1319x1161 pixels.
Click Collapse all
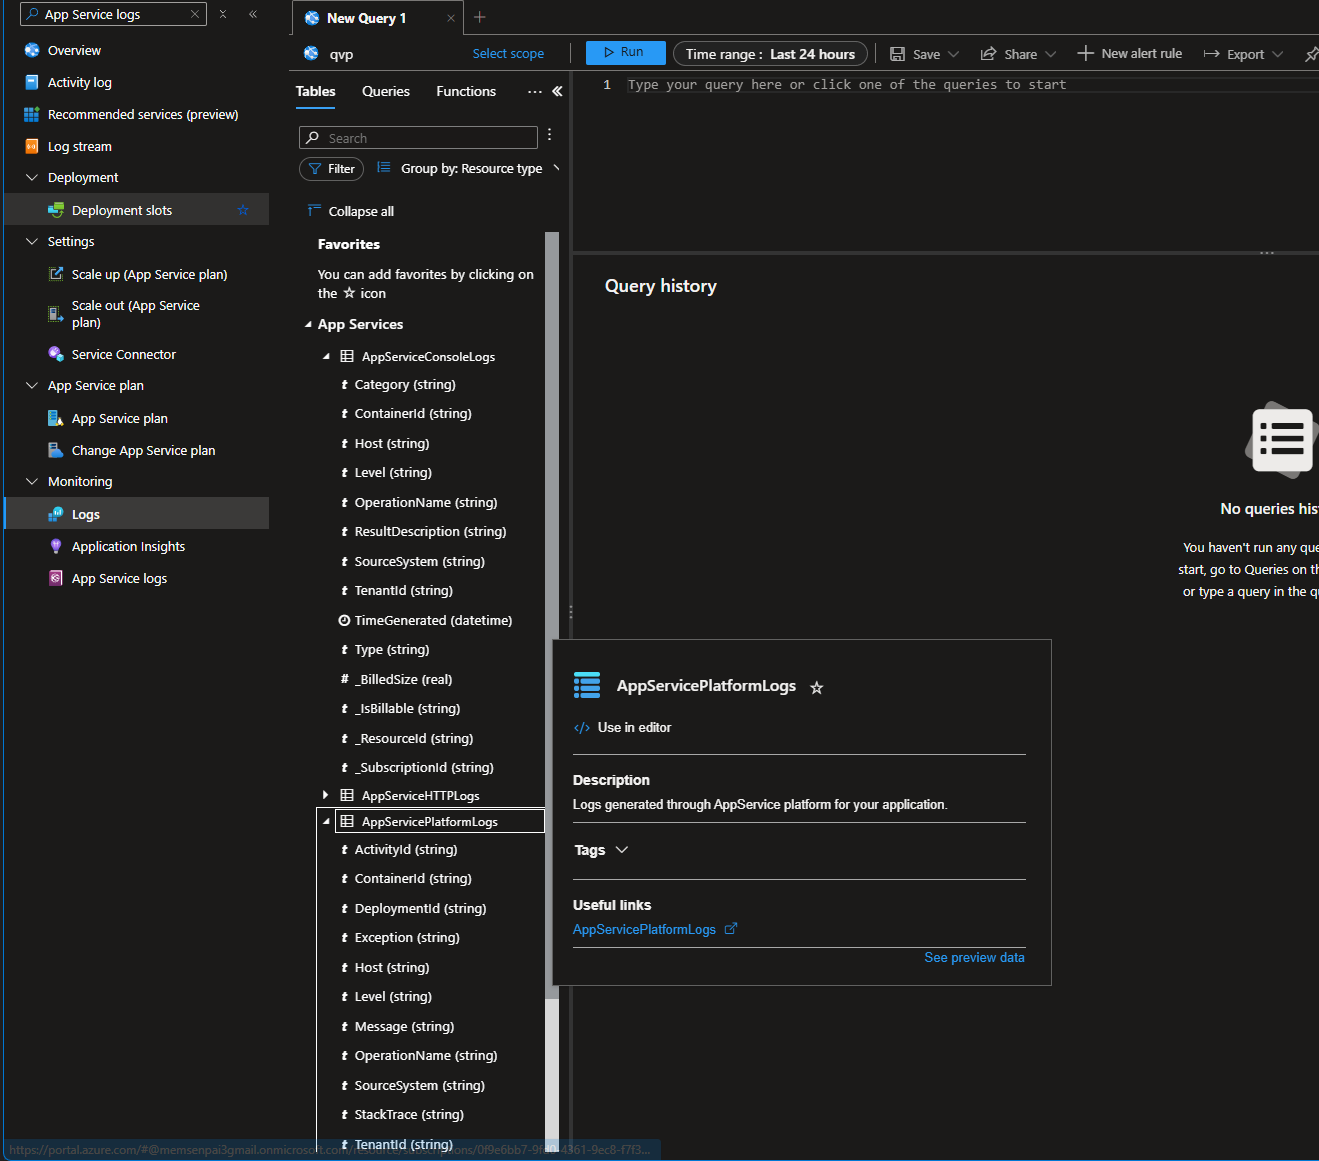(351, 211)
